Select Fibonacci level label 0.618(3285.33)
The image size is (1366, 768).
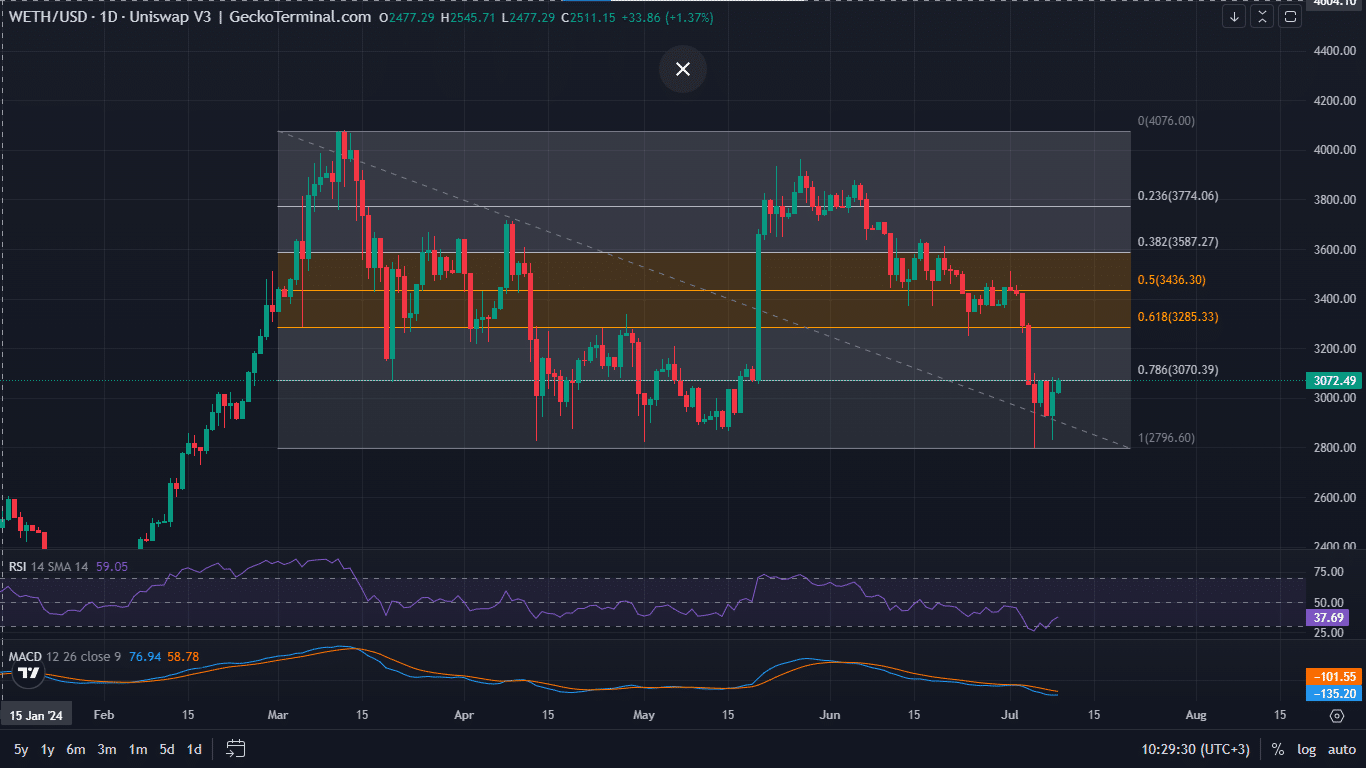(1178, 317)
